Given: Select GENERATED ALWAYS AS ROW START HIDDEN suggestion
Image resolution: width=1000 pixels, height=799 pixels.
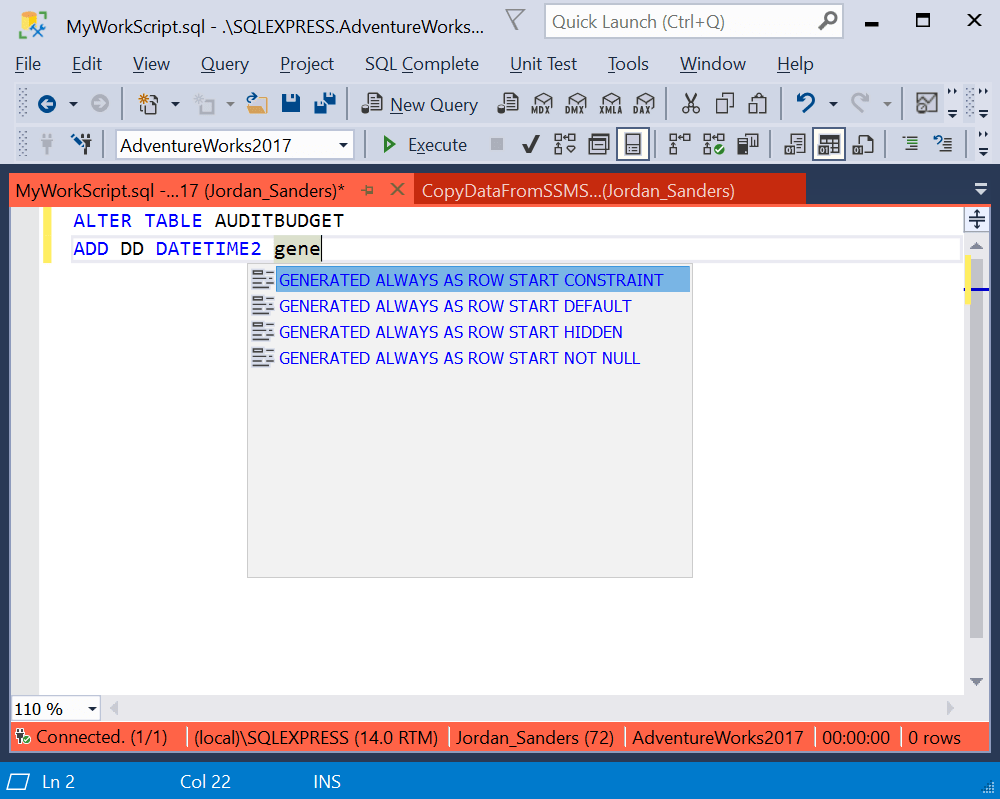Looking at the screenshot, I should coord(451,332).
